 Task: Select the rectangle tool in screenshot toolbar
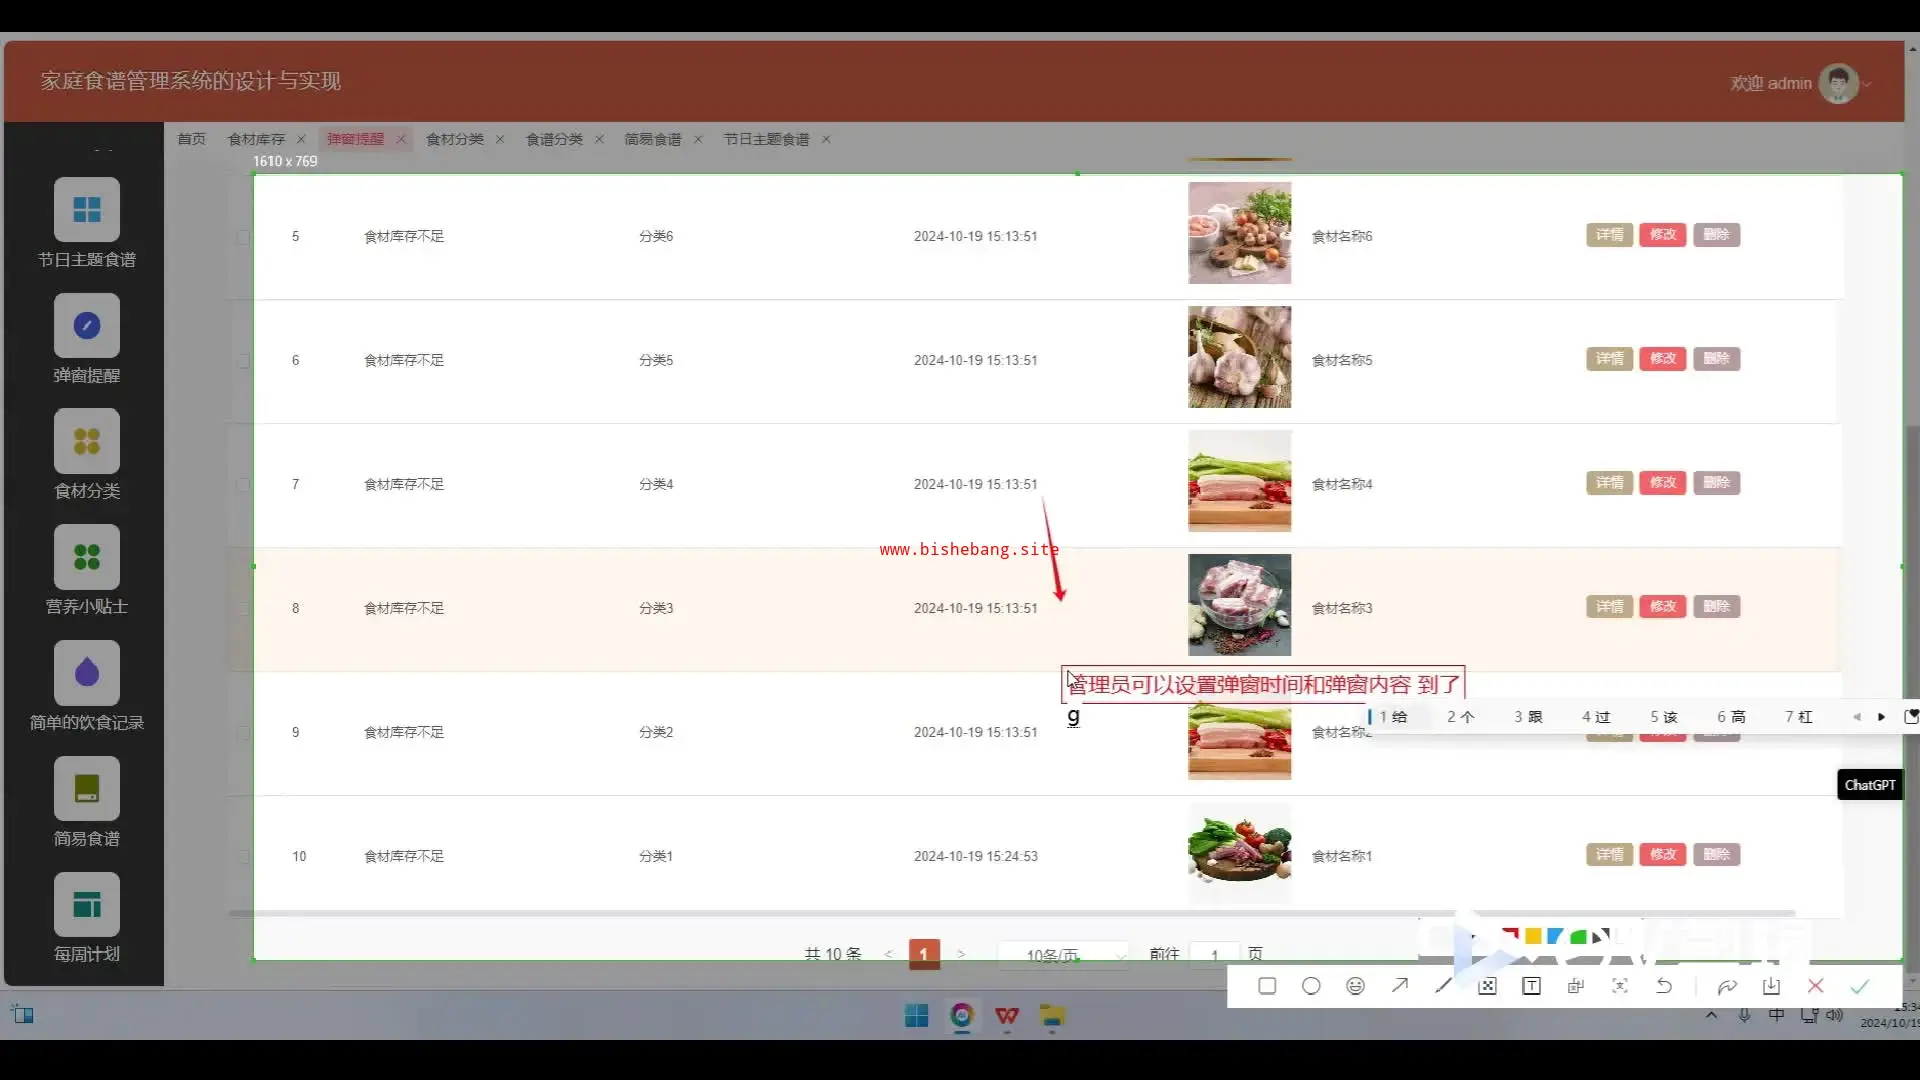click(1267, 986)
